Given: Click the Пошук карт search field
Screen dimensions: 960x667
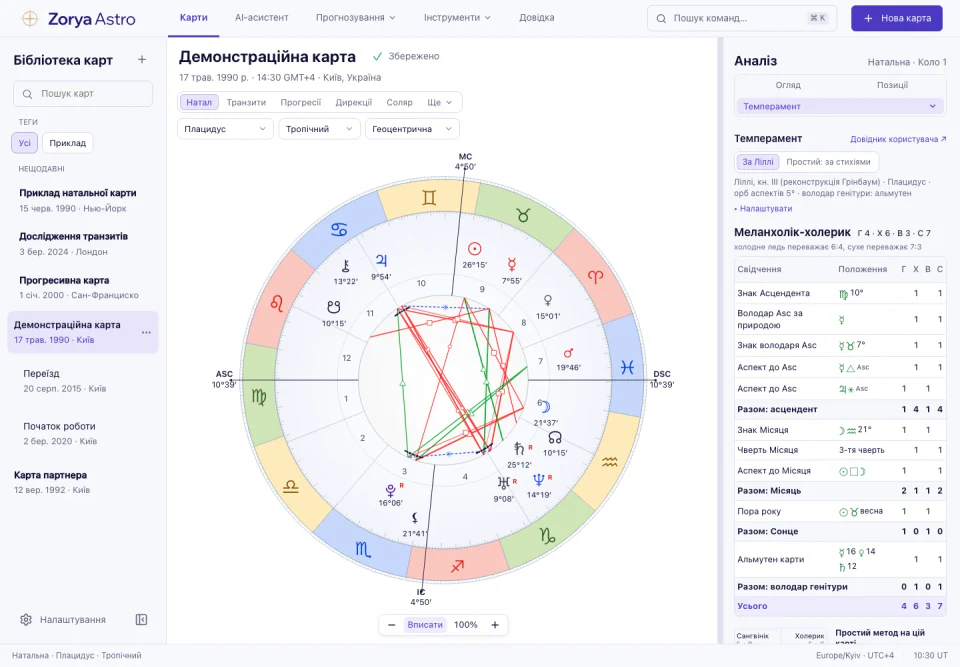Looking at the screenshot, I should 83,94.
